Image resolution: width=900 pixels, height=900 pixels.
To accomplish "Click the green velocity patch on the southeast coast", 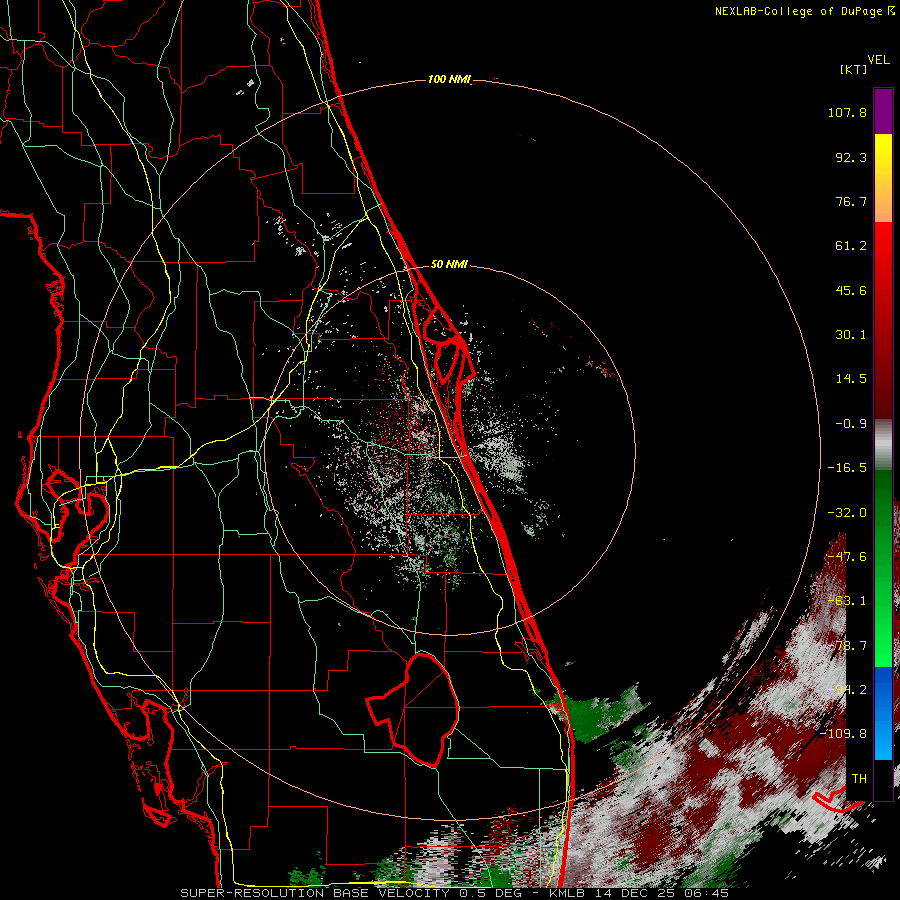I will 594,713.
